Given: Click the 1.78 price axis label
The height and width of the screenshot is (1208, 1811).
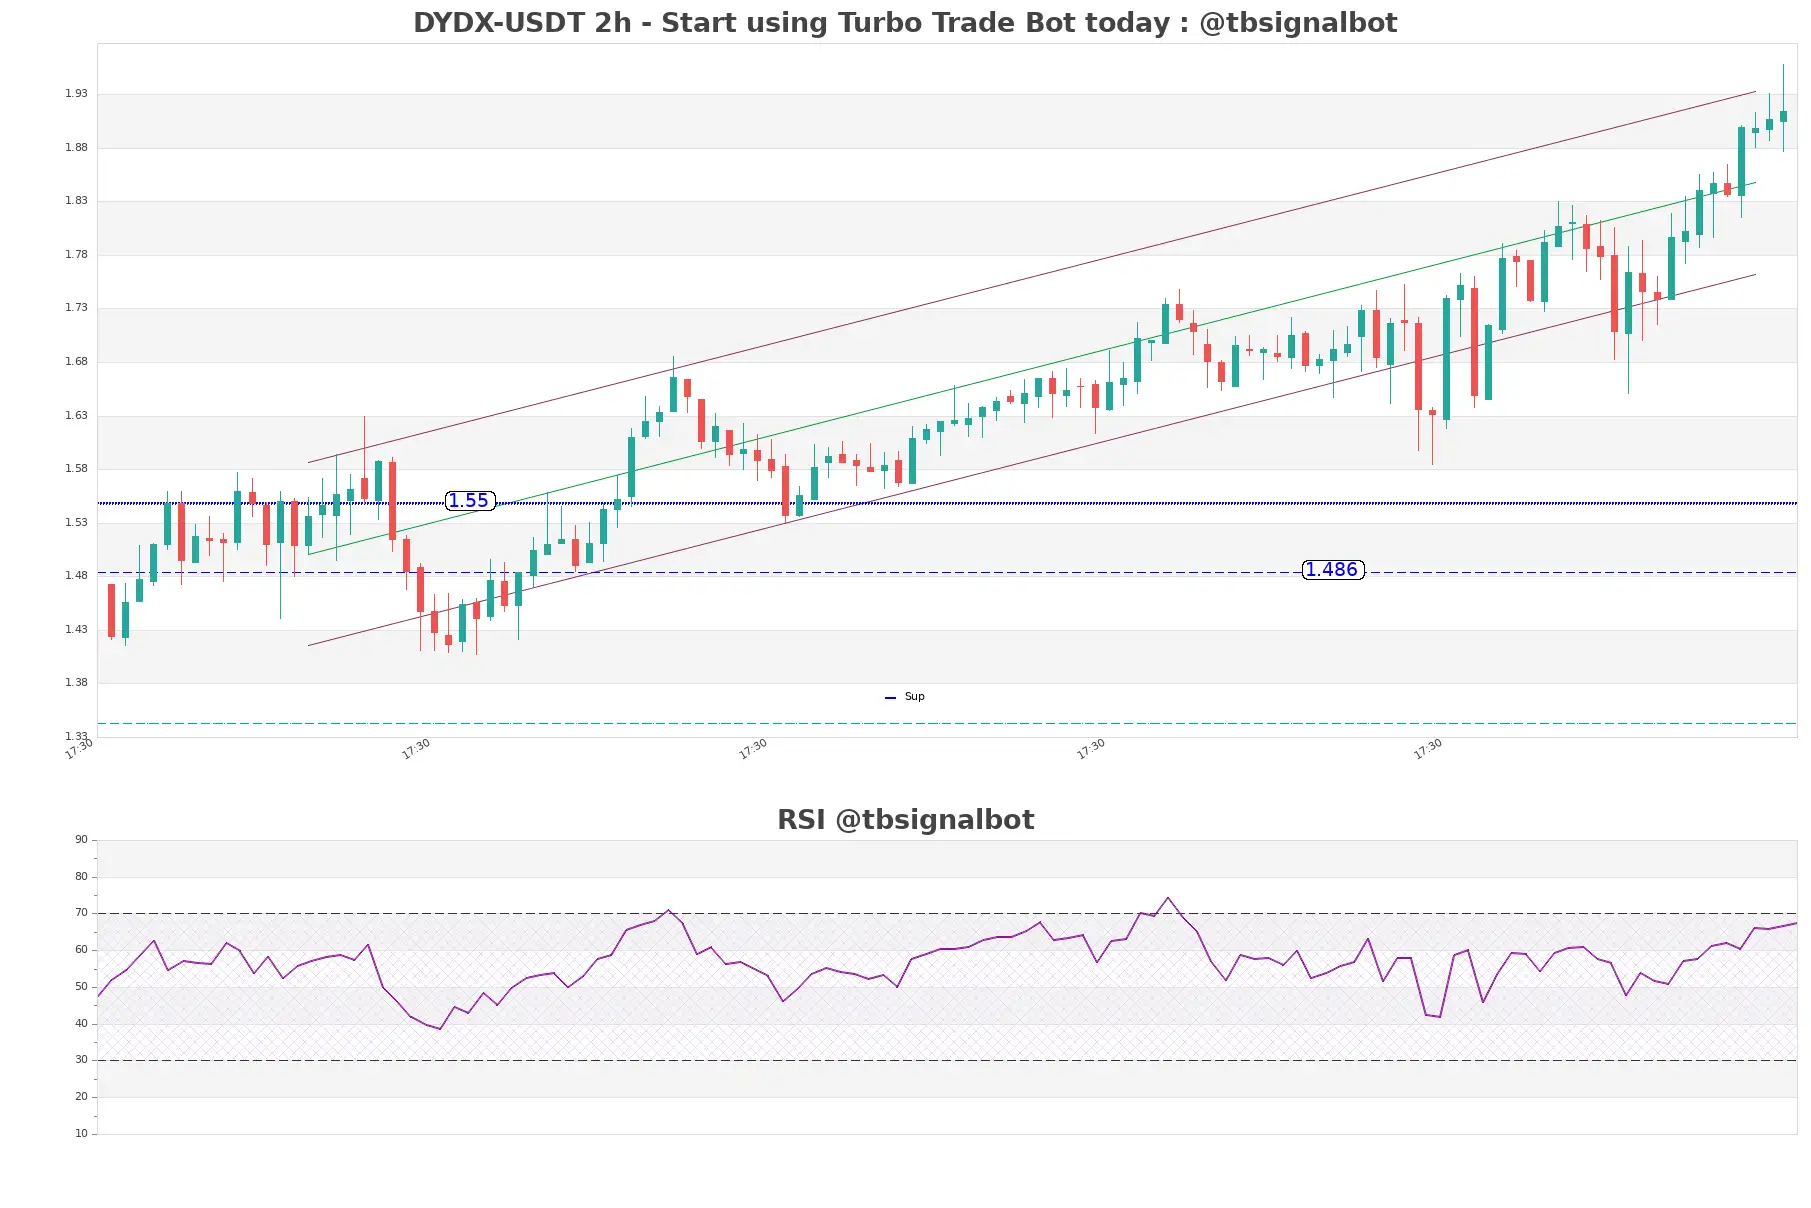Looking at the screenshot, I should (76, 255).
